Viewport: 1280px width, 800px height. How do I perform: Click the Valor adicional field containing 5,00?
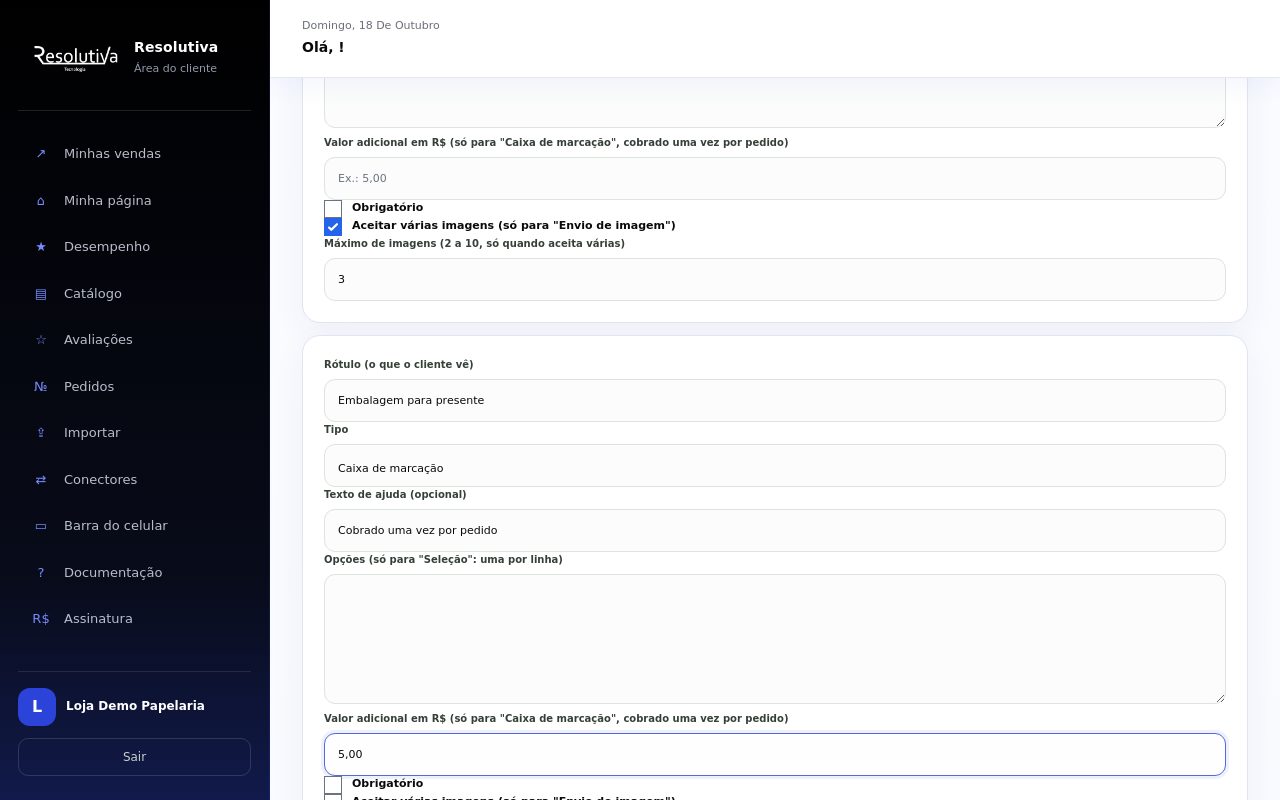[x=775, y=754]
